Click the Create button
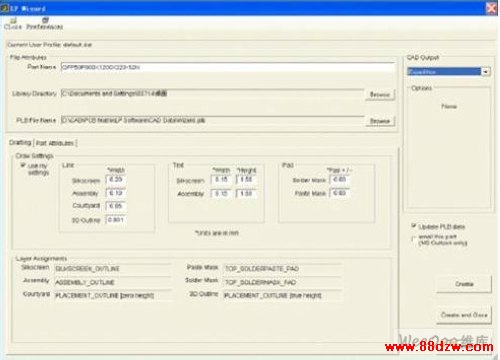Screen dimensions: 500x360 pos(464,284)
